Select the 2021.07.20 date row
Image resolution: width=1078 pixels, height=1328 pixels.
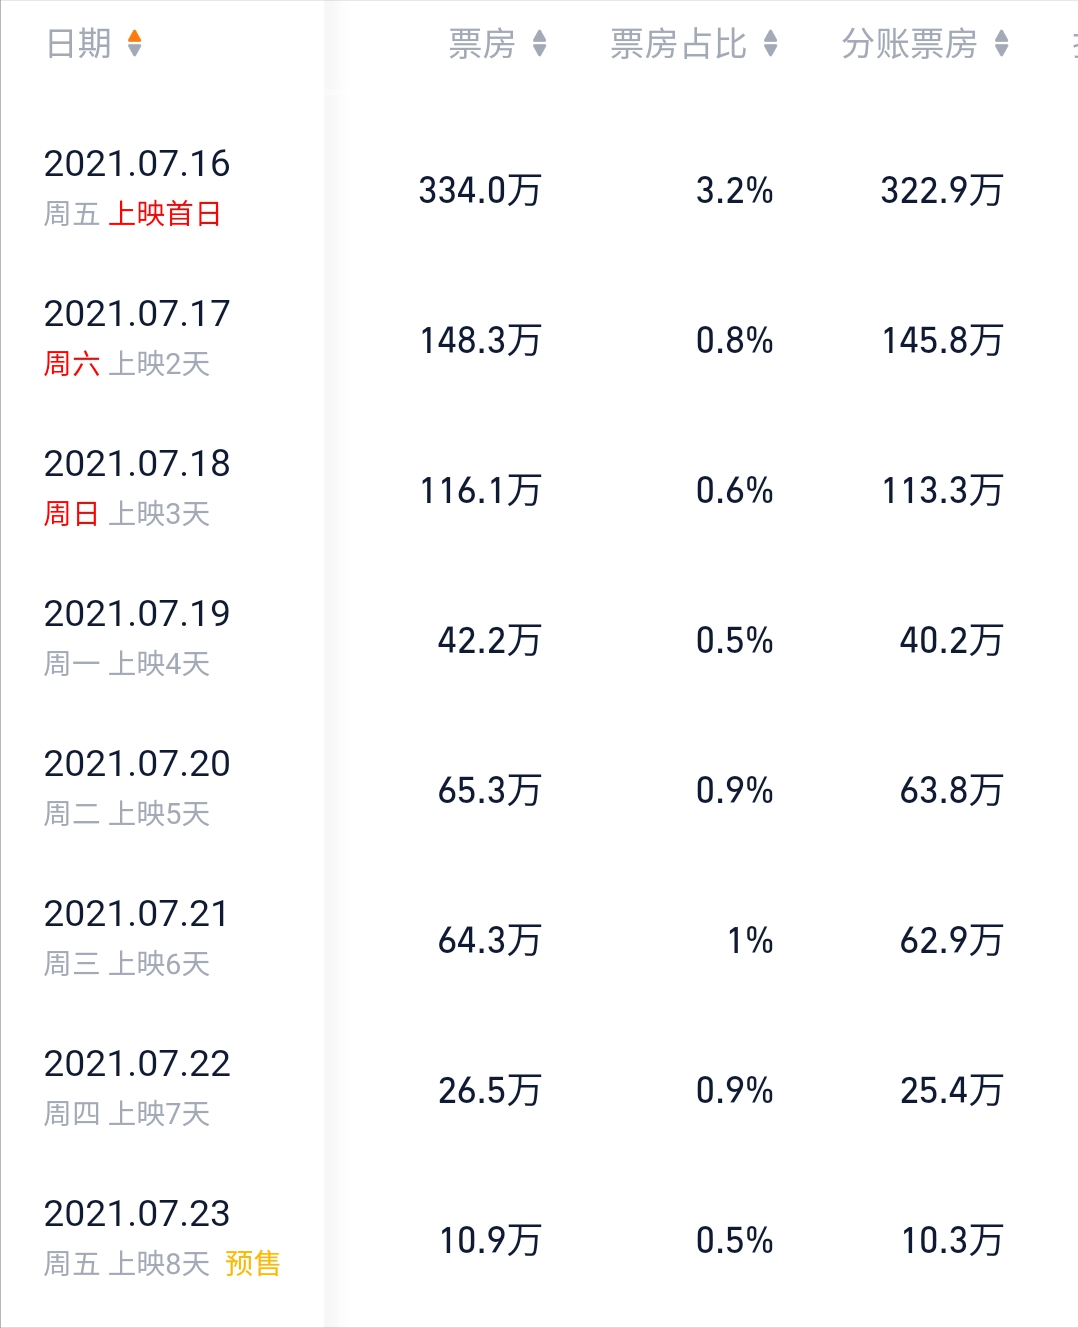(539, 789)
